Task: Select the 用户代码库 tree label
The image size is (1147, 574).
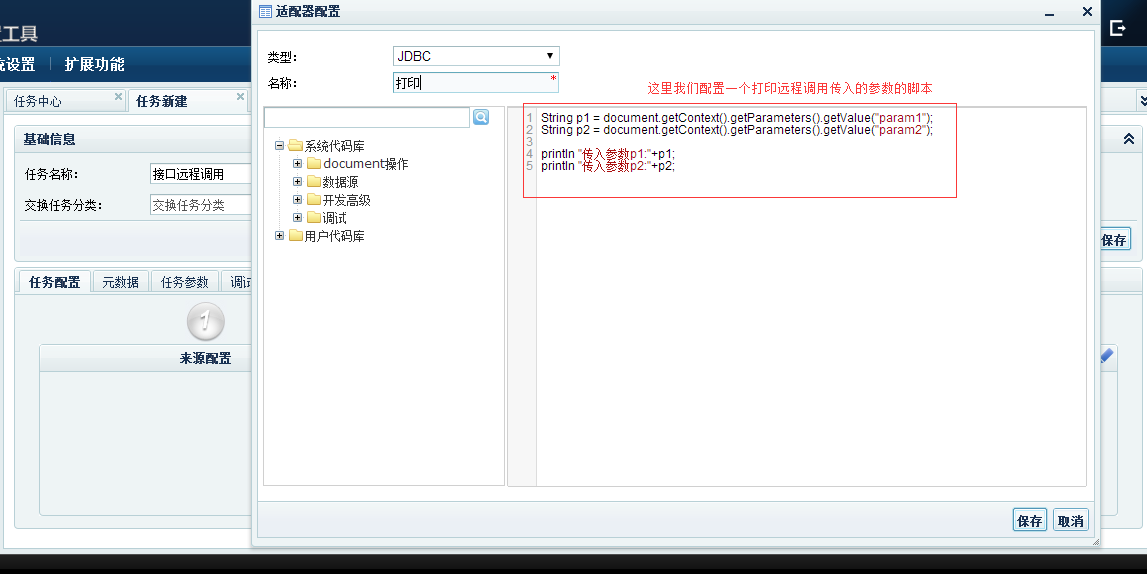Action: coord(334,236)
